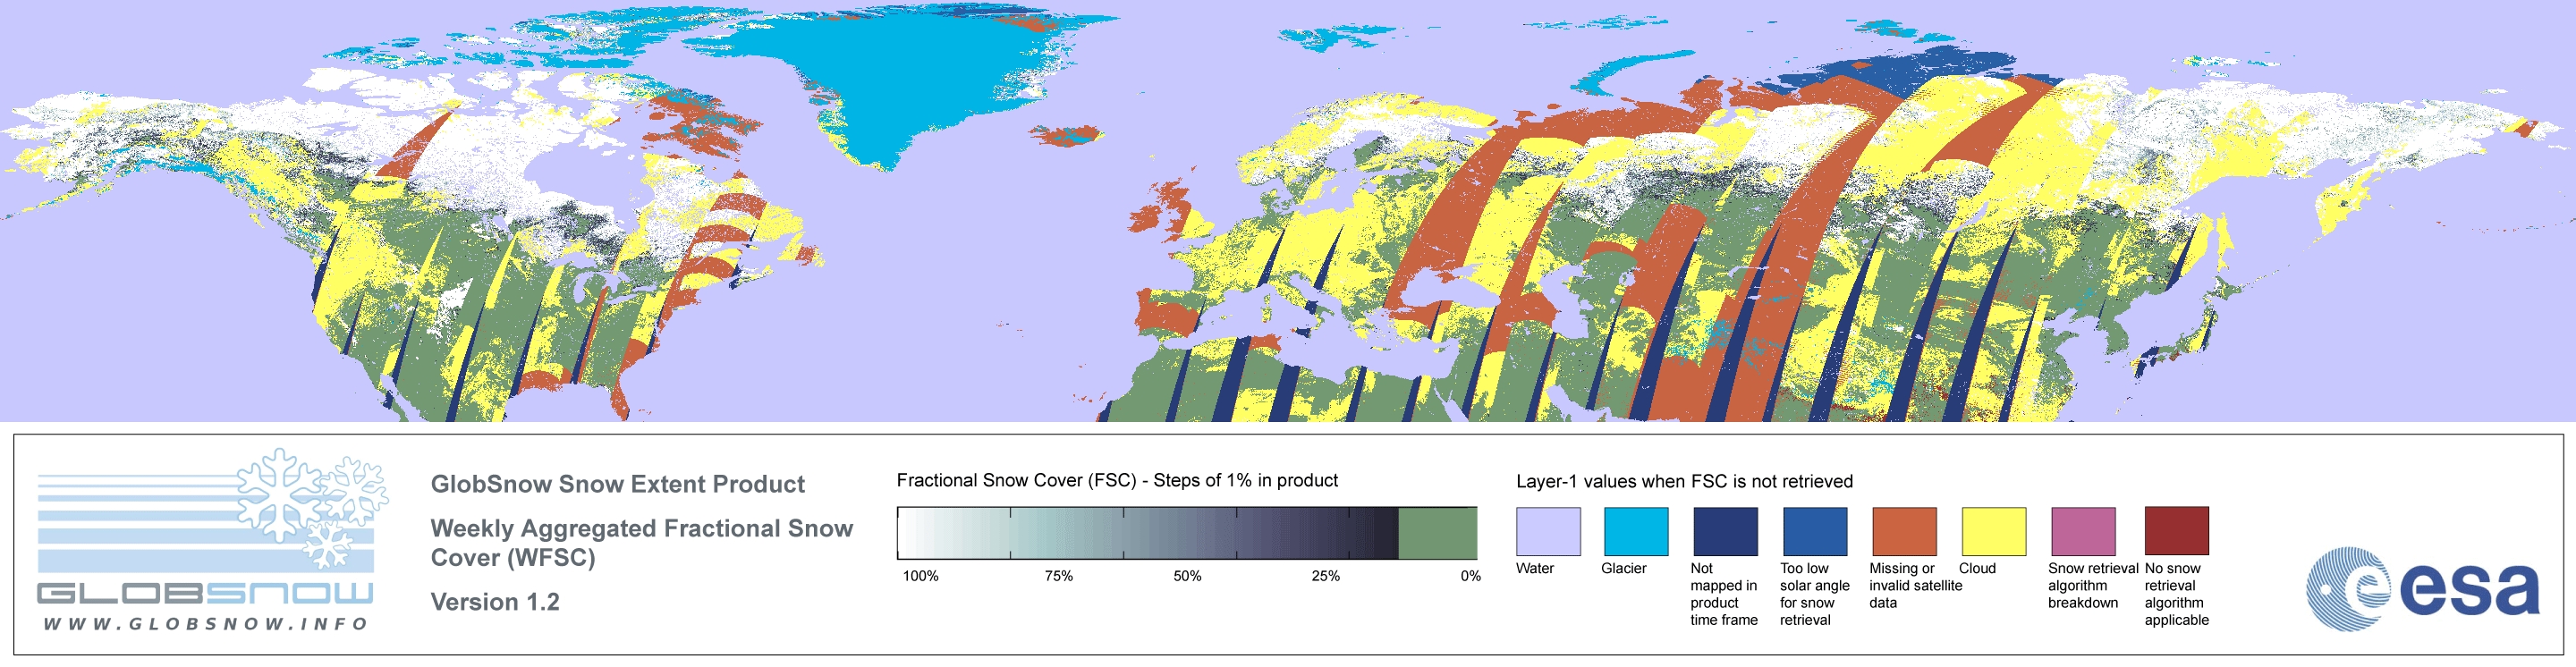Click the 'GlobSnow Snow Extent Product' title
The image size is (2576, 667).
[x=617, y=484]
